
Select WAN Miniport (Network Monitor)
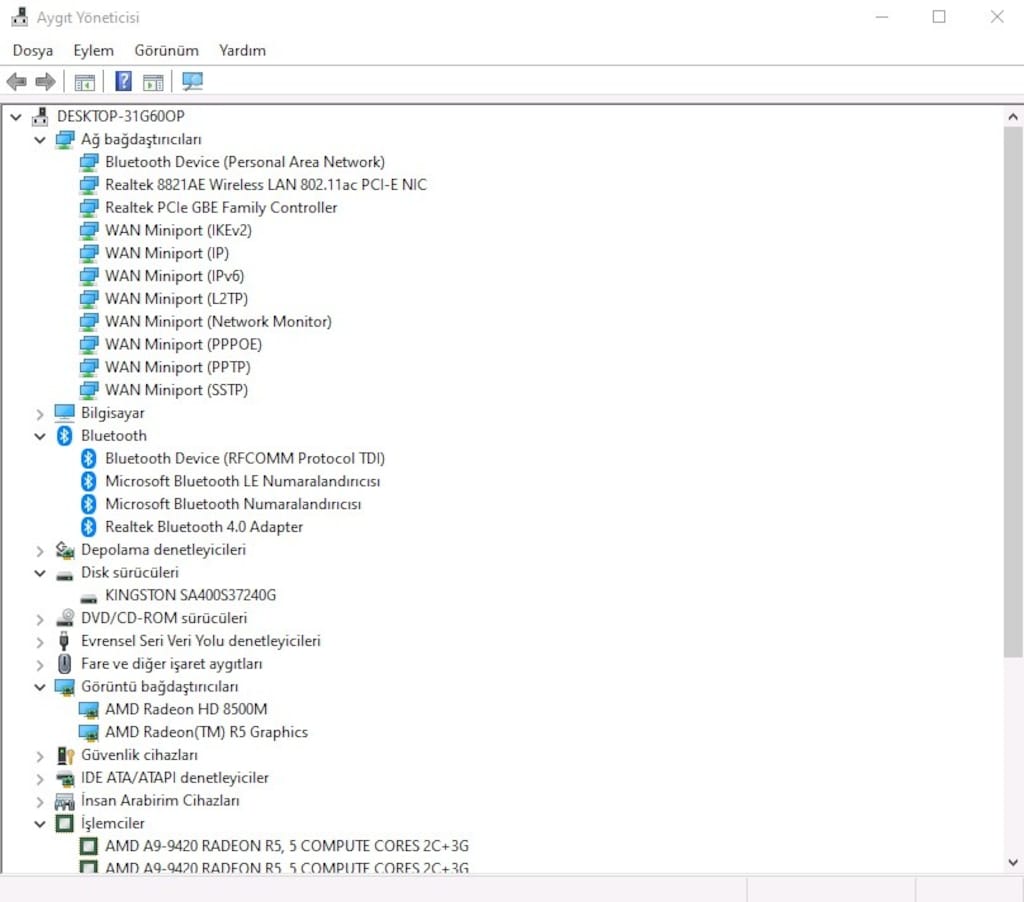pyautogui.click(x=218, y=322)
